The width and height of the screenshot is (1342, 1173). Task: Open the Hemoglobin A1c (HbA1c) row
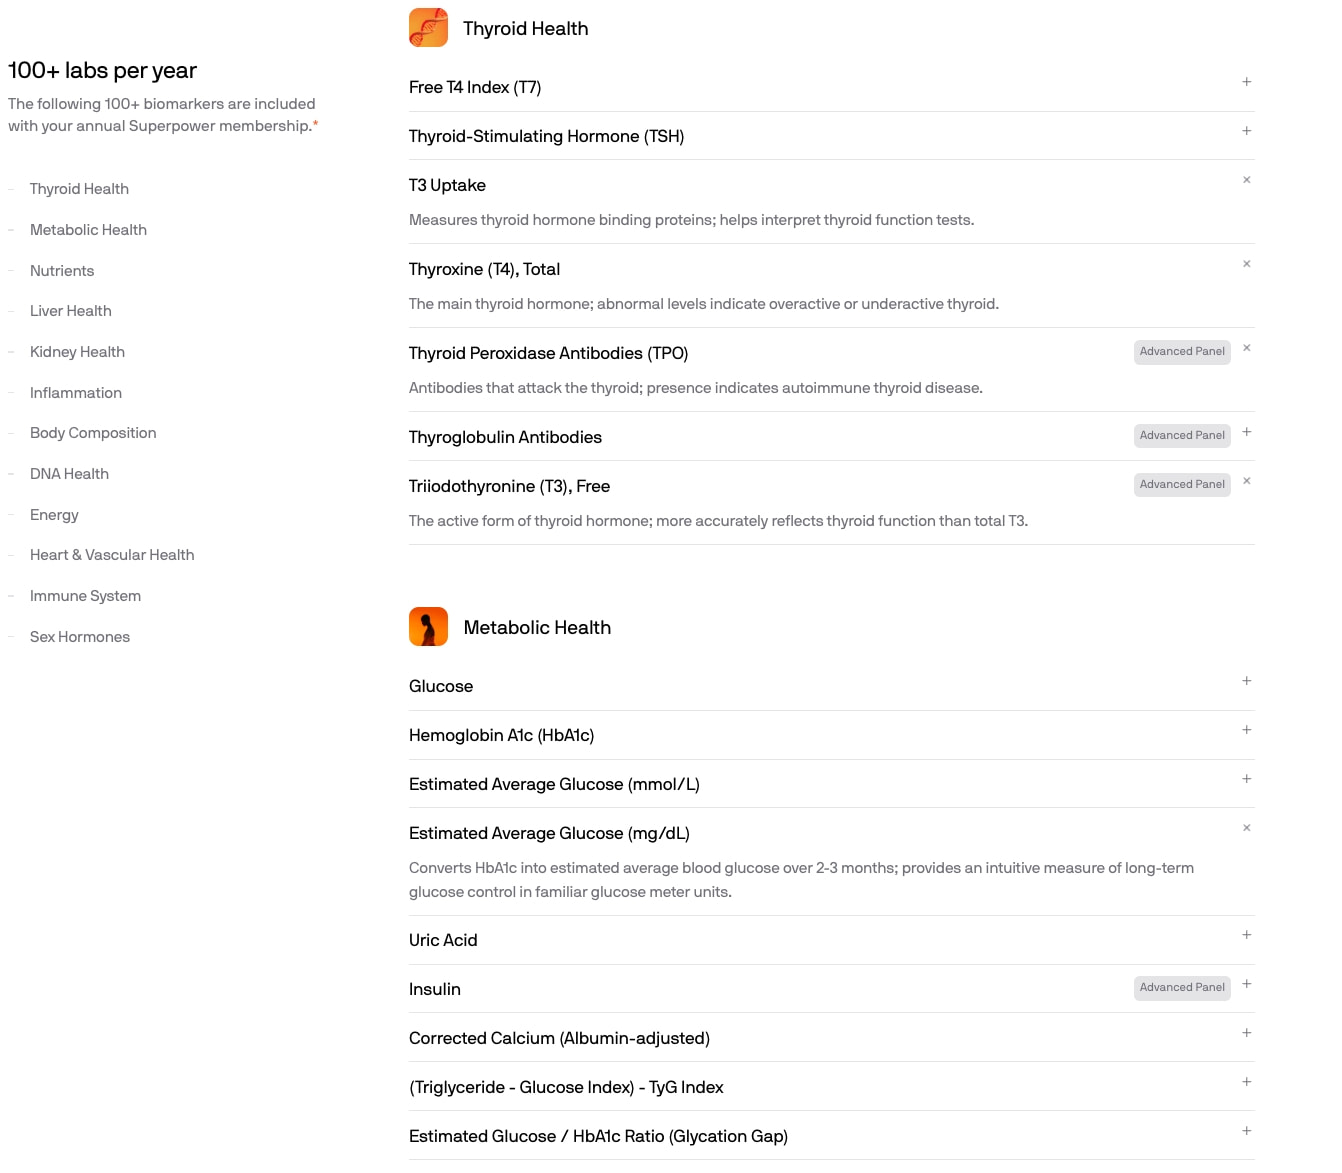tap(832, 735)
